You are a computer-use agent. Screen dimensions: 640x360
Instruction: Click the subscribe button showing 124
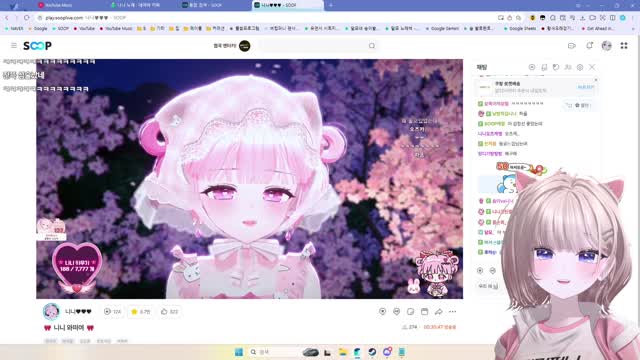113,311
